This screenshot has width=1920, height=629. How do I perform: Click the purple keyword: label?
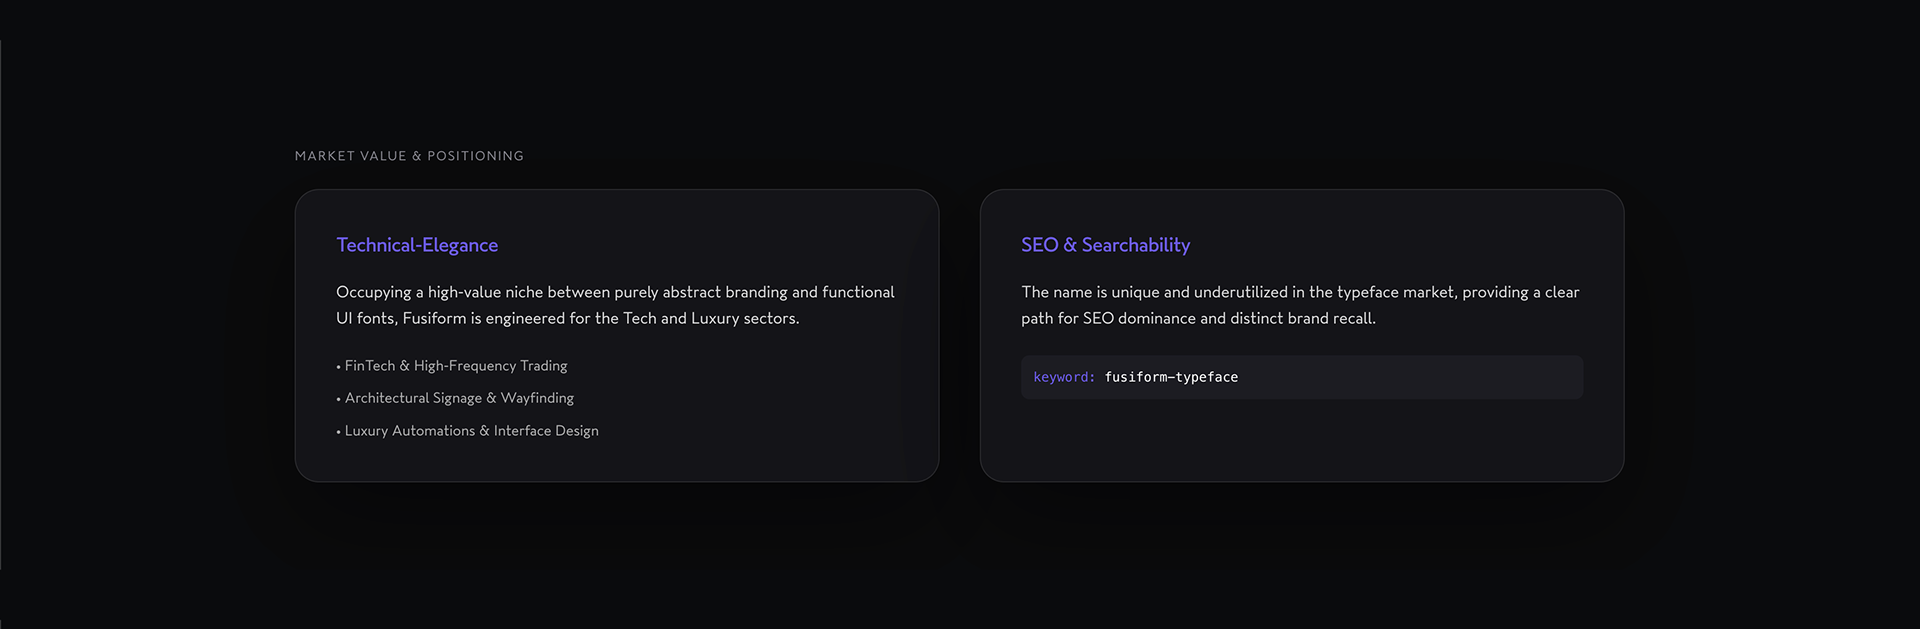point(1064,377)
